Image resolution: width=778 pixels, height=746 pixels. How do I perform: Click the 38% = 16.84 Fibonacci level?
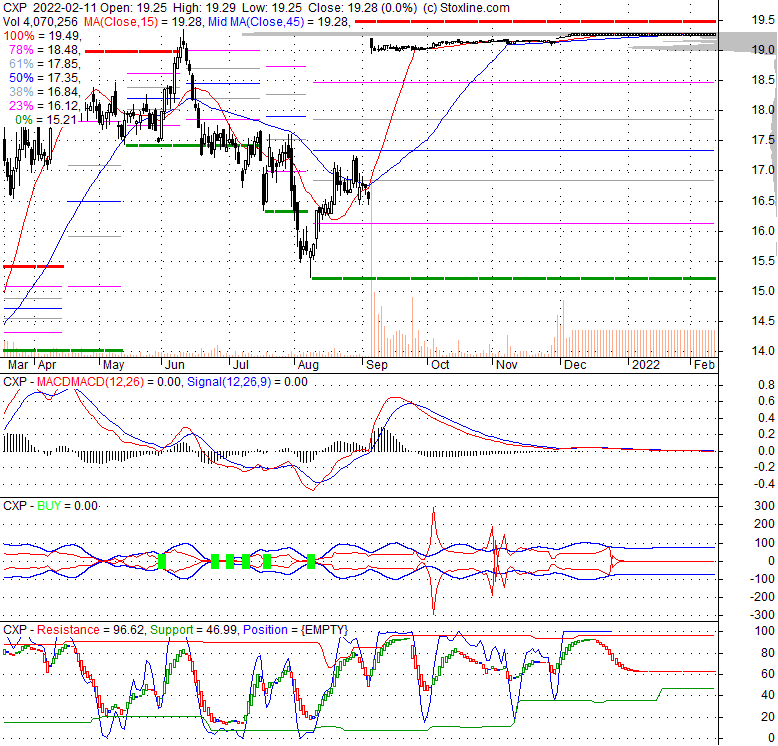coord(45,92)
